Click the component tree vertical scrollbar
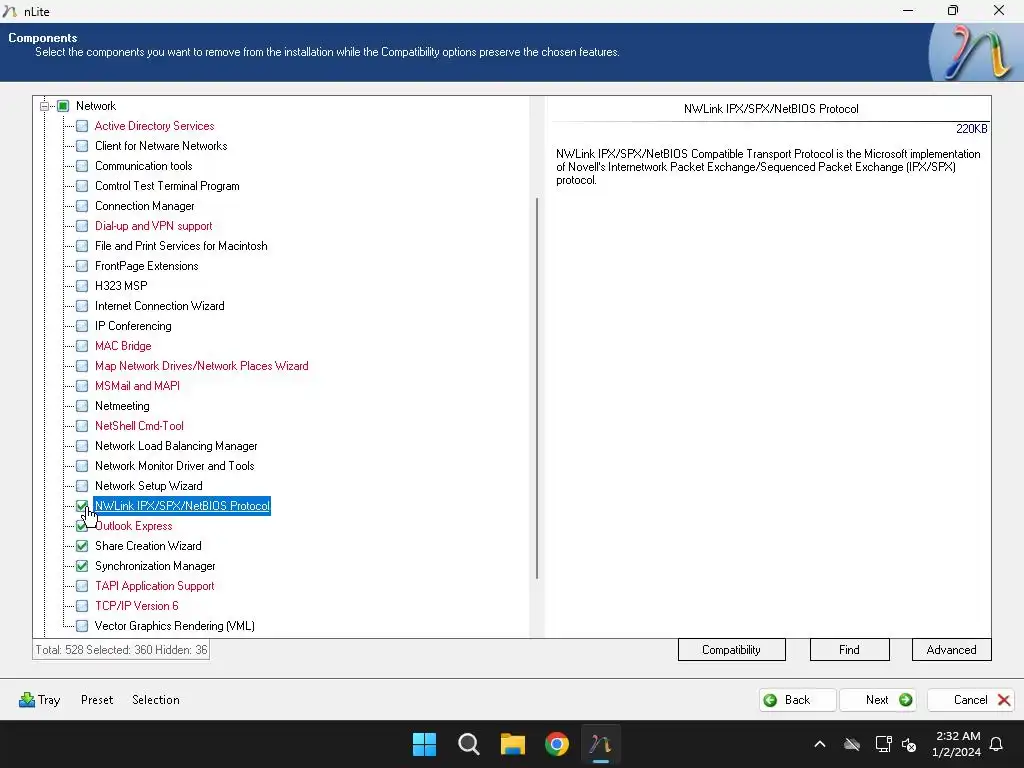The height and width of the screenshot is (768, 1024). pyautogui.click(x=537, y=388)
